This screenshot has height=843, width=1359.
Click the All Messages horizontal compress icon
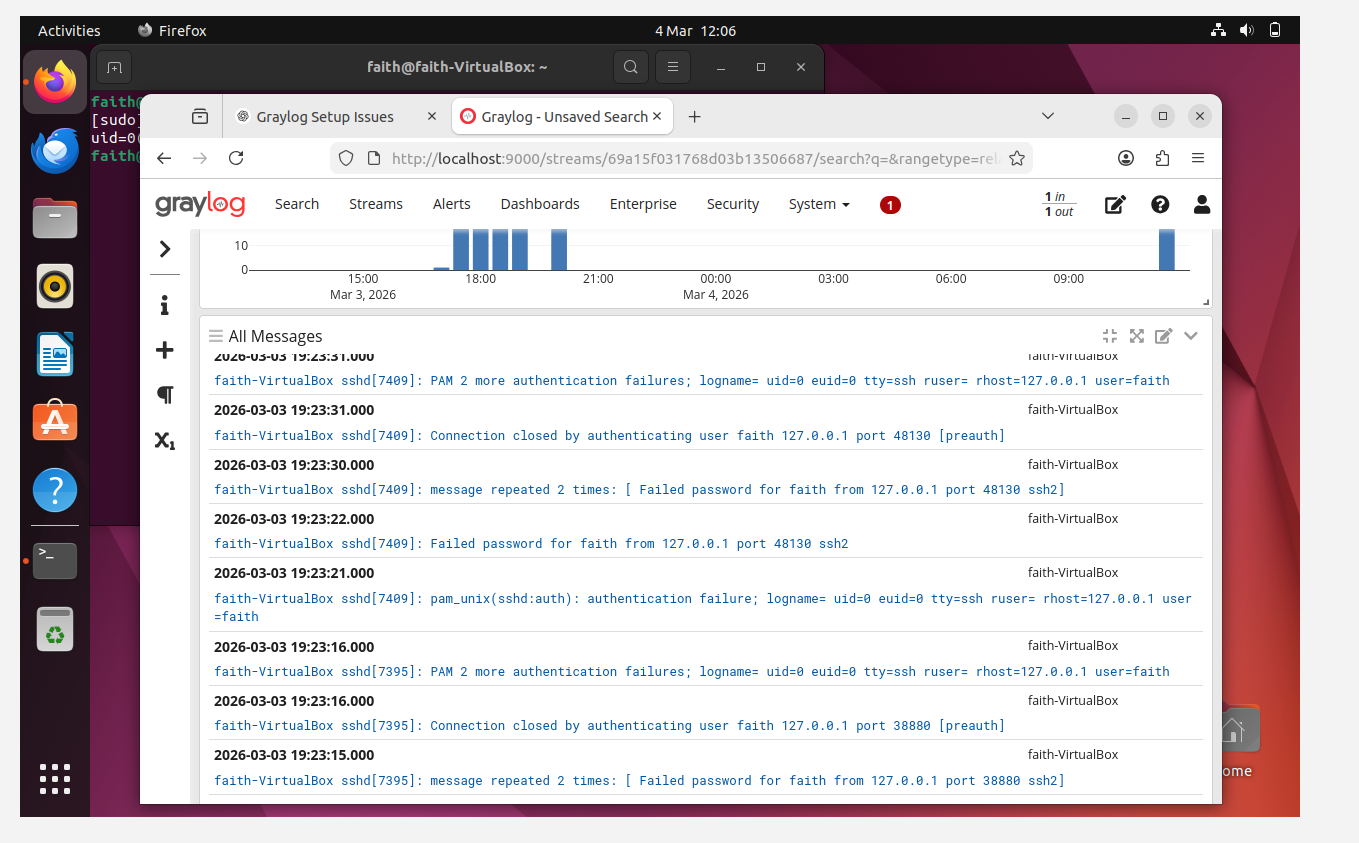(1109, 336)
